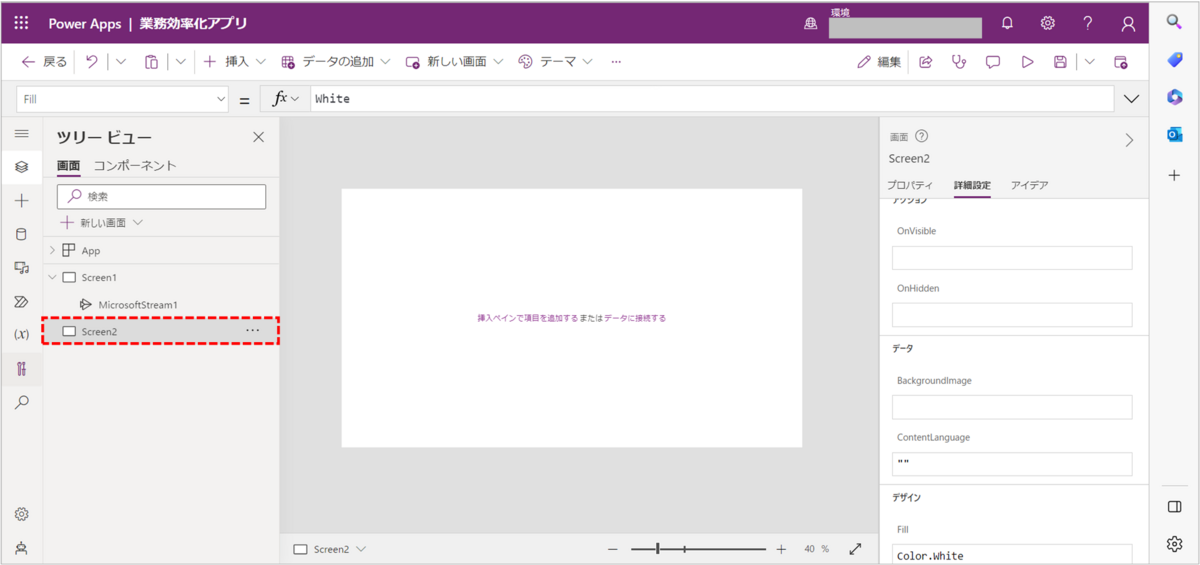
Task: Open the Copilot icon in the Edge sidebar
Action: click(1175, 97)
